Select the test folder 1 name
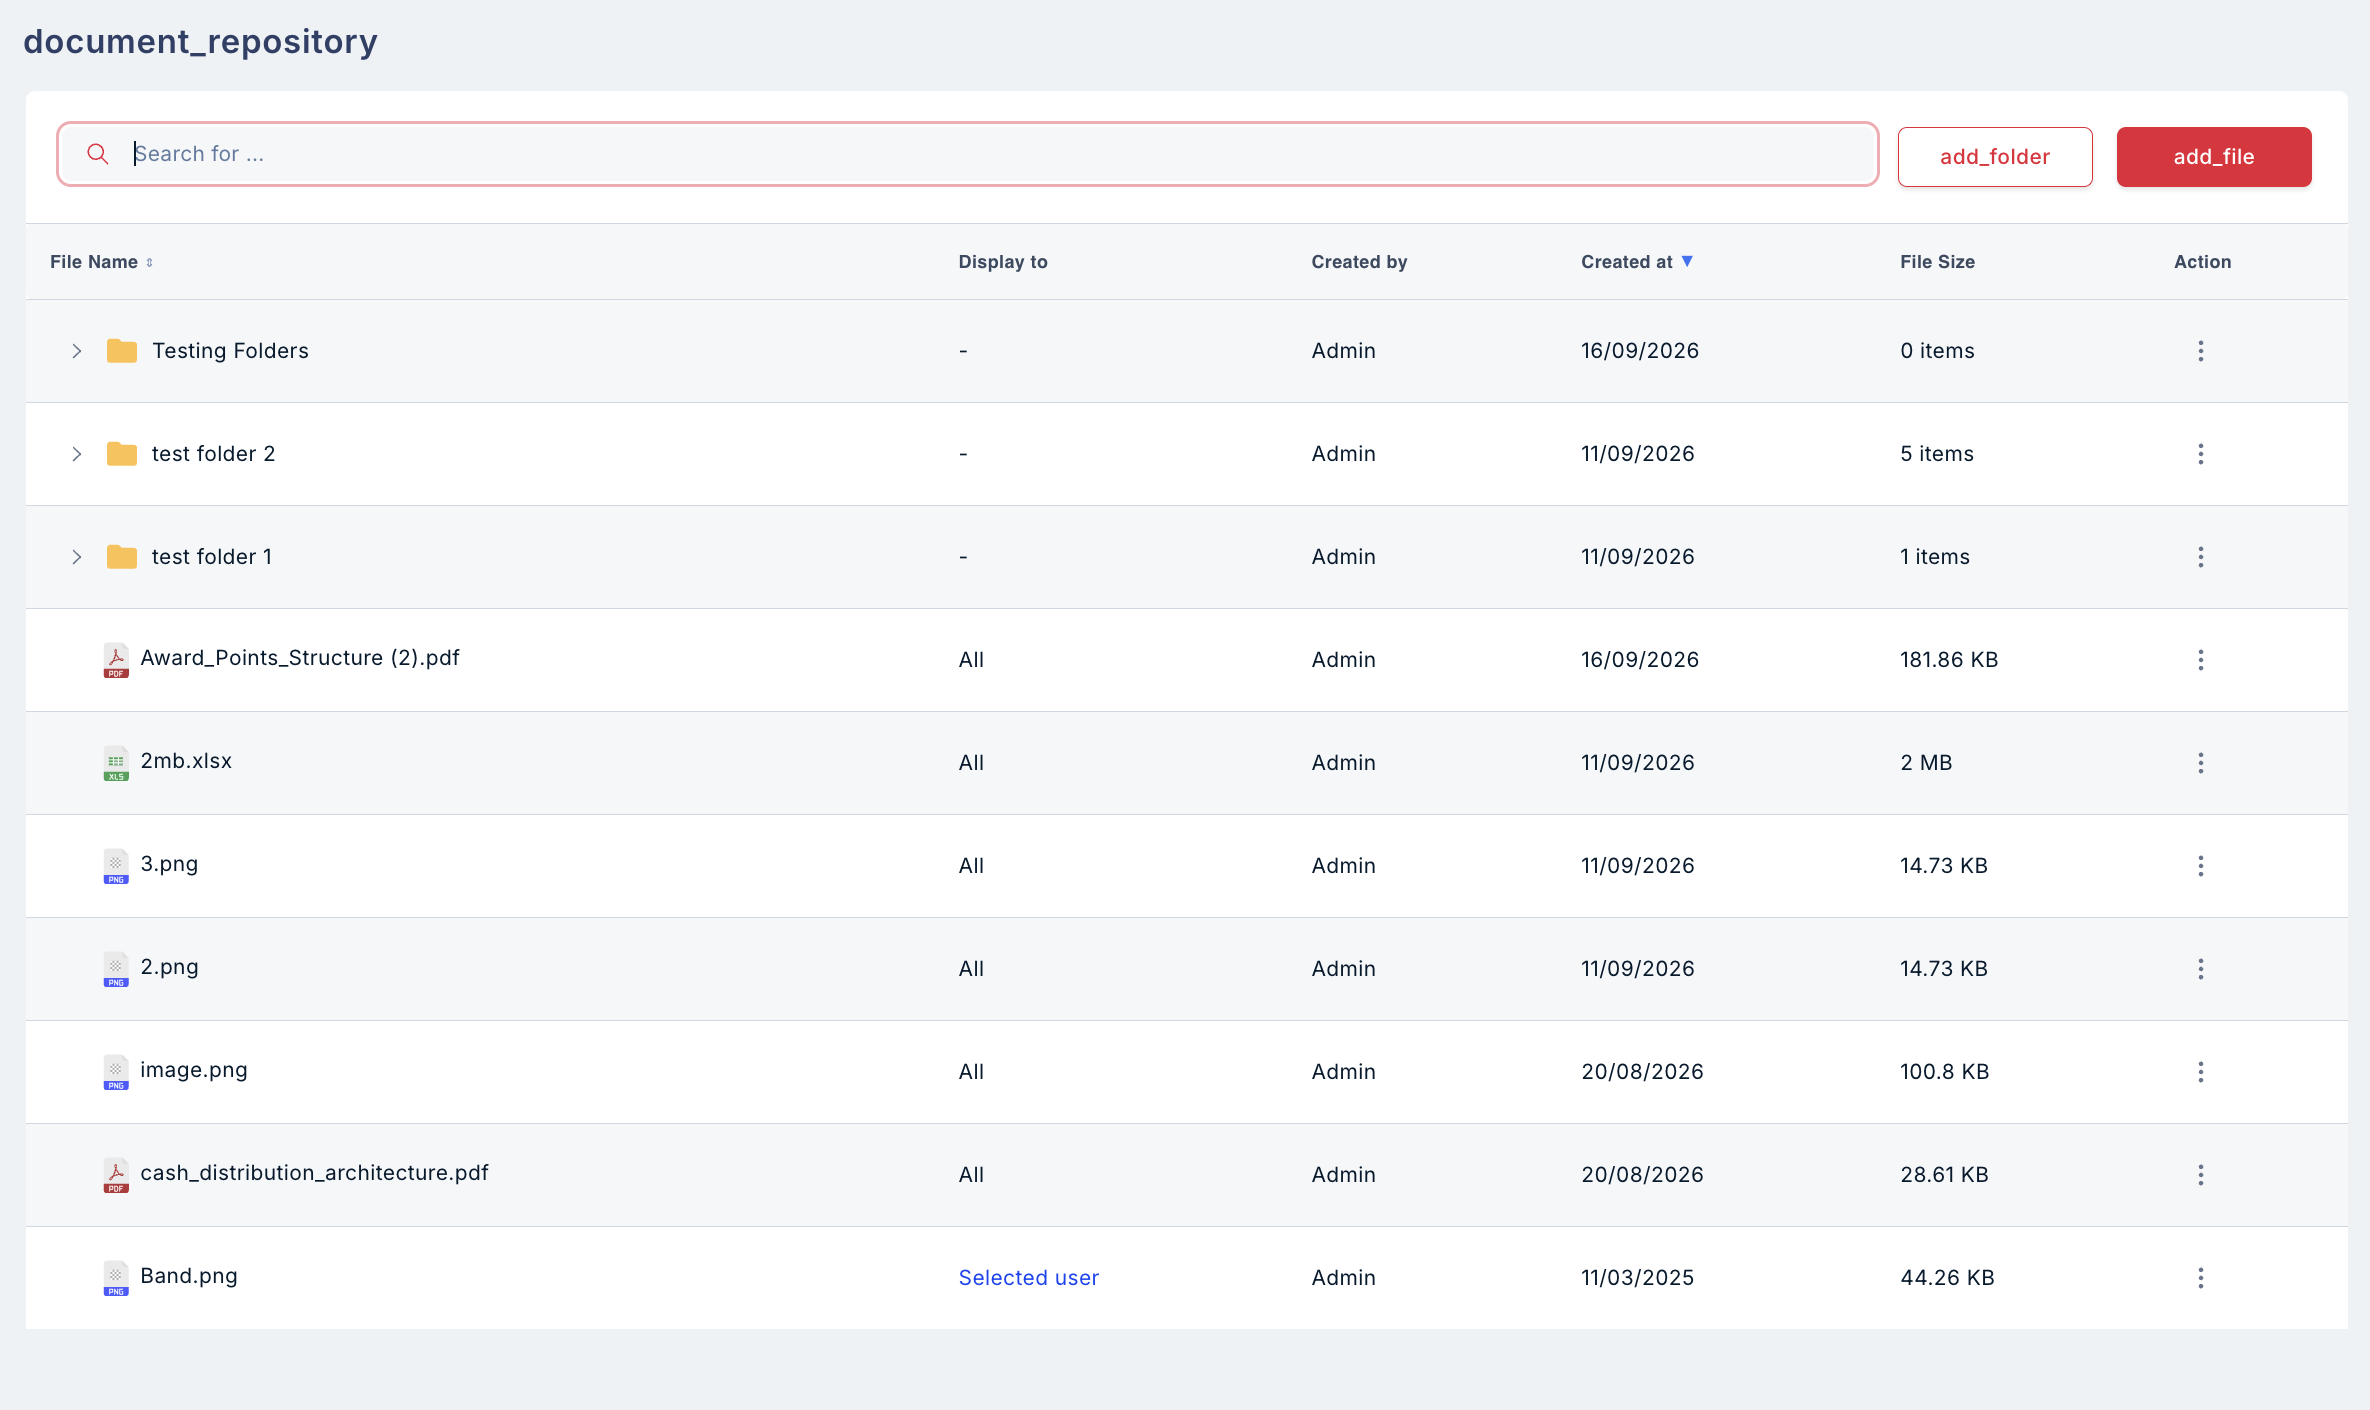Image resolution: width=2370 pixels, height=1410 pixels. click(x=211, y=557)
